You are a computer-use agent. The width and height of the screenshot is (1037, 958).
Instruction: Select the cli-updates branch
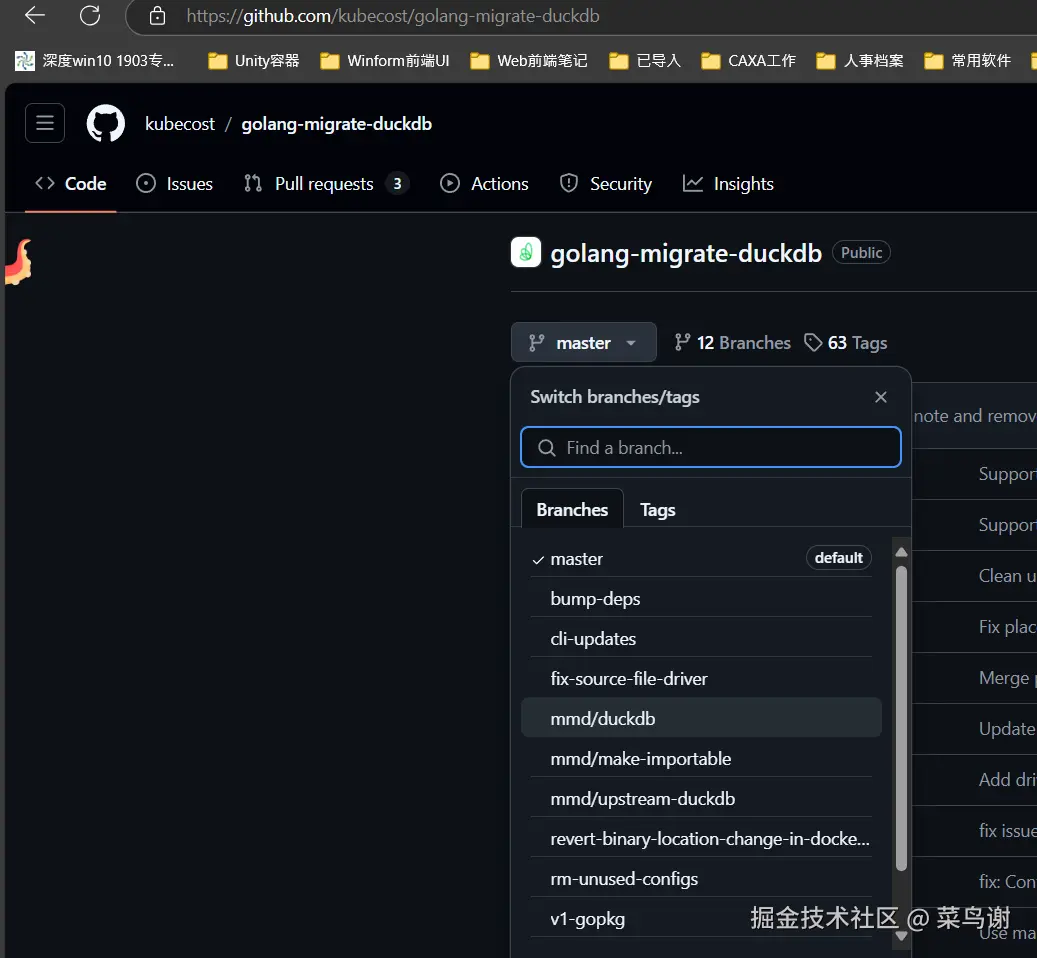click(x=701, y=639)
